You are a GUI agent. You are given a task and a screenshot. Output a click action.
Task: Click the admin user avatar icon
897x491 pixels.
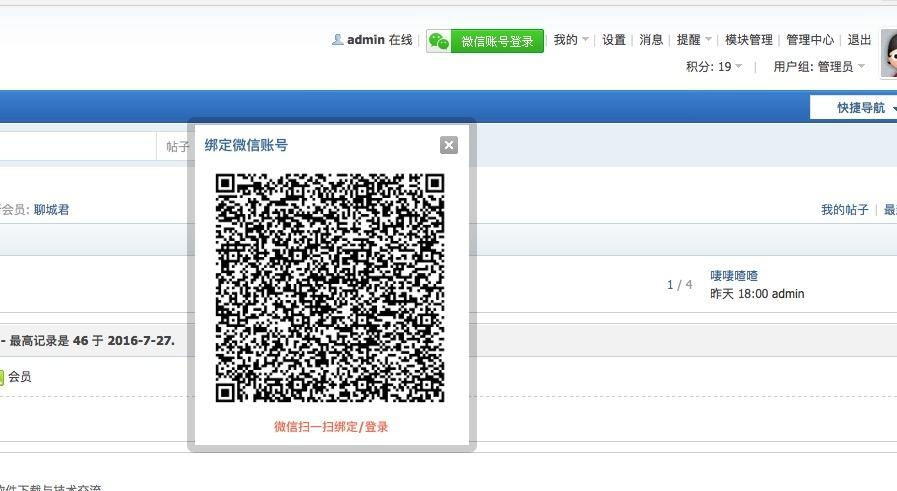coord(338,39)
